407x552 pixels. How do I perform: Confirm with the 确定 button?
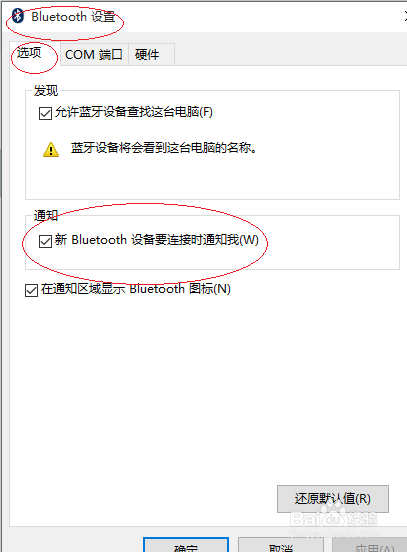point(186,545)
